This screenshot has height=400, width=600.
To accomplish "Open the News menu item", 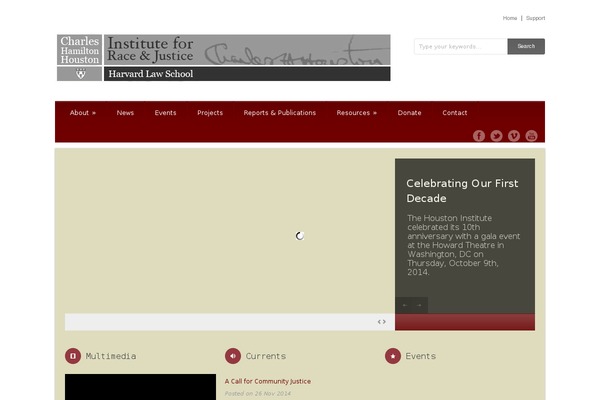I will 125,113.
